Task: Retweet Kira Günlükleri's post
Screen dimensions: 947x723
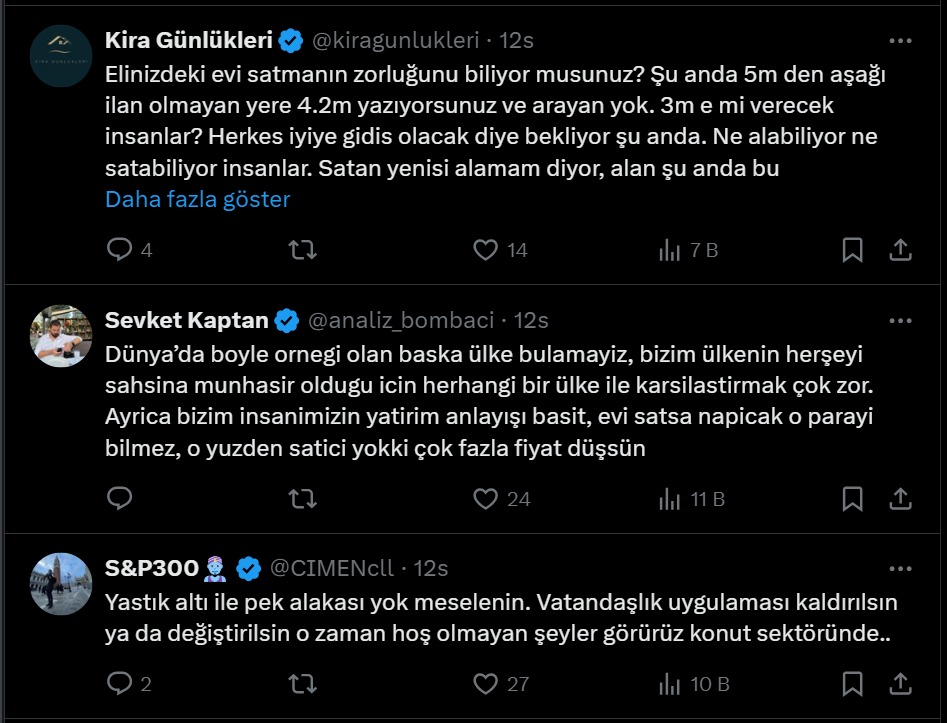Action: [302, 250]
